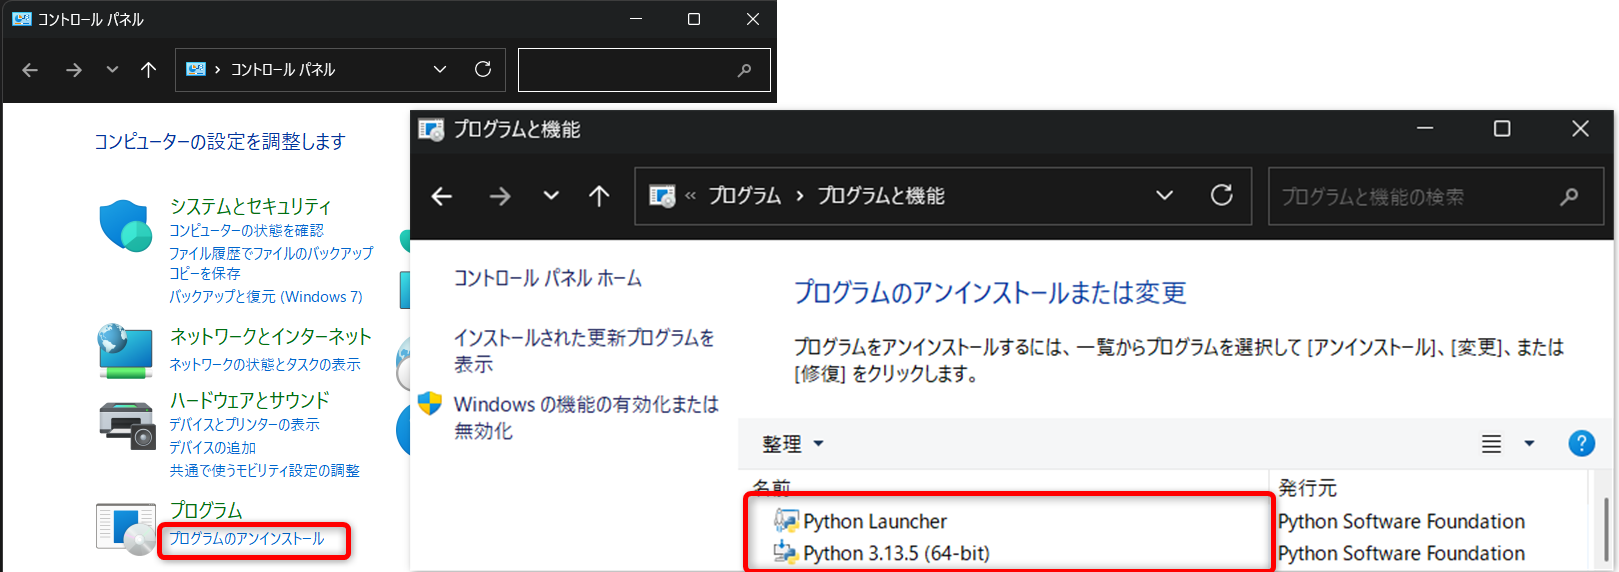Click Programs and Features address bar icon
The image size is (1619, 572).
662,196
